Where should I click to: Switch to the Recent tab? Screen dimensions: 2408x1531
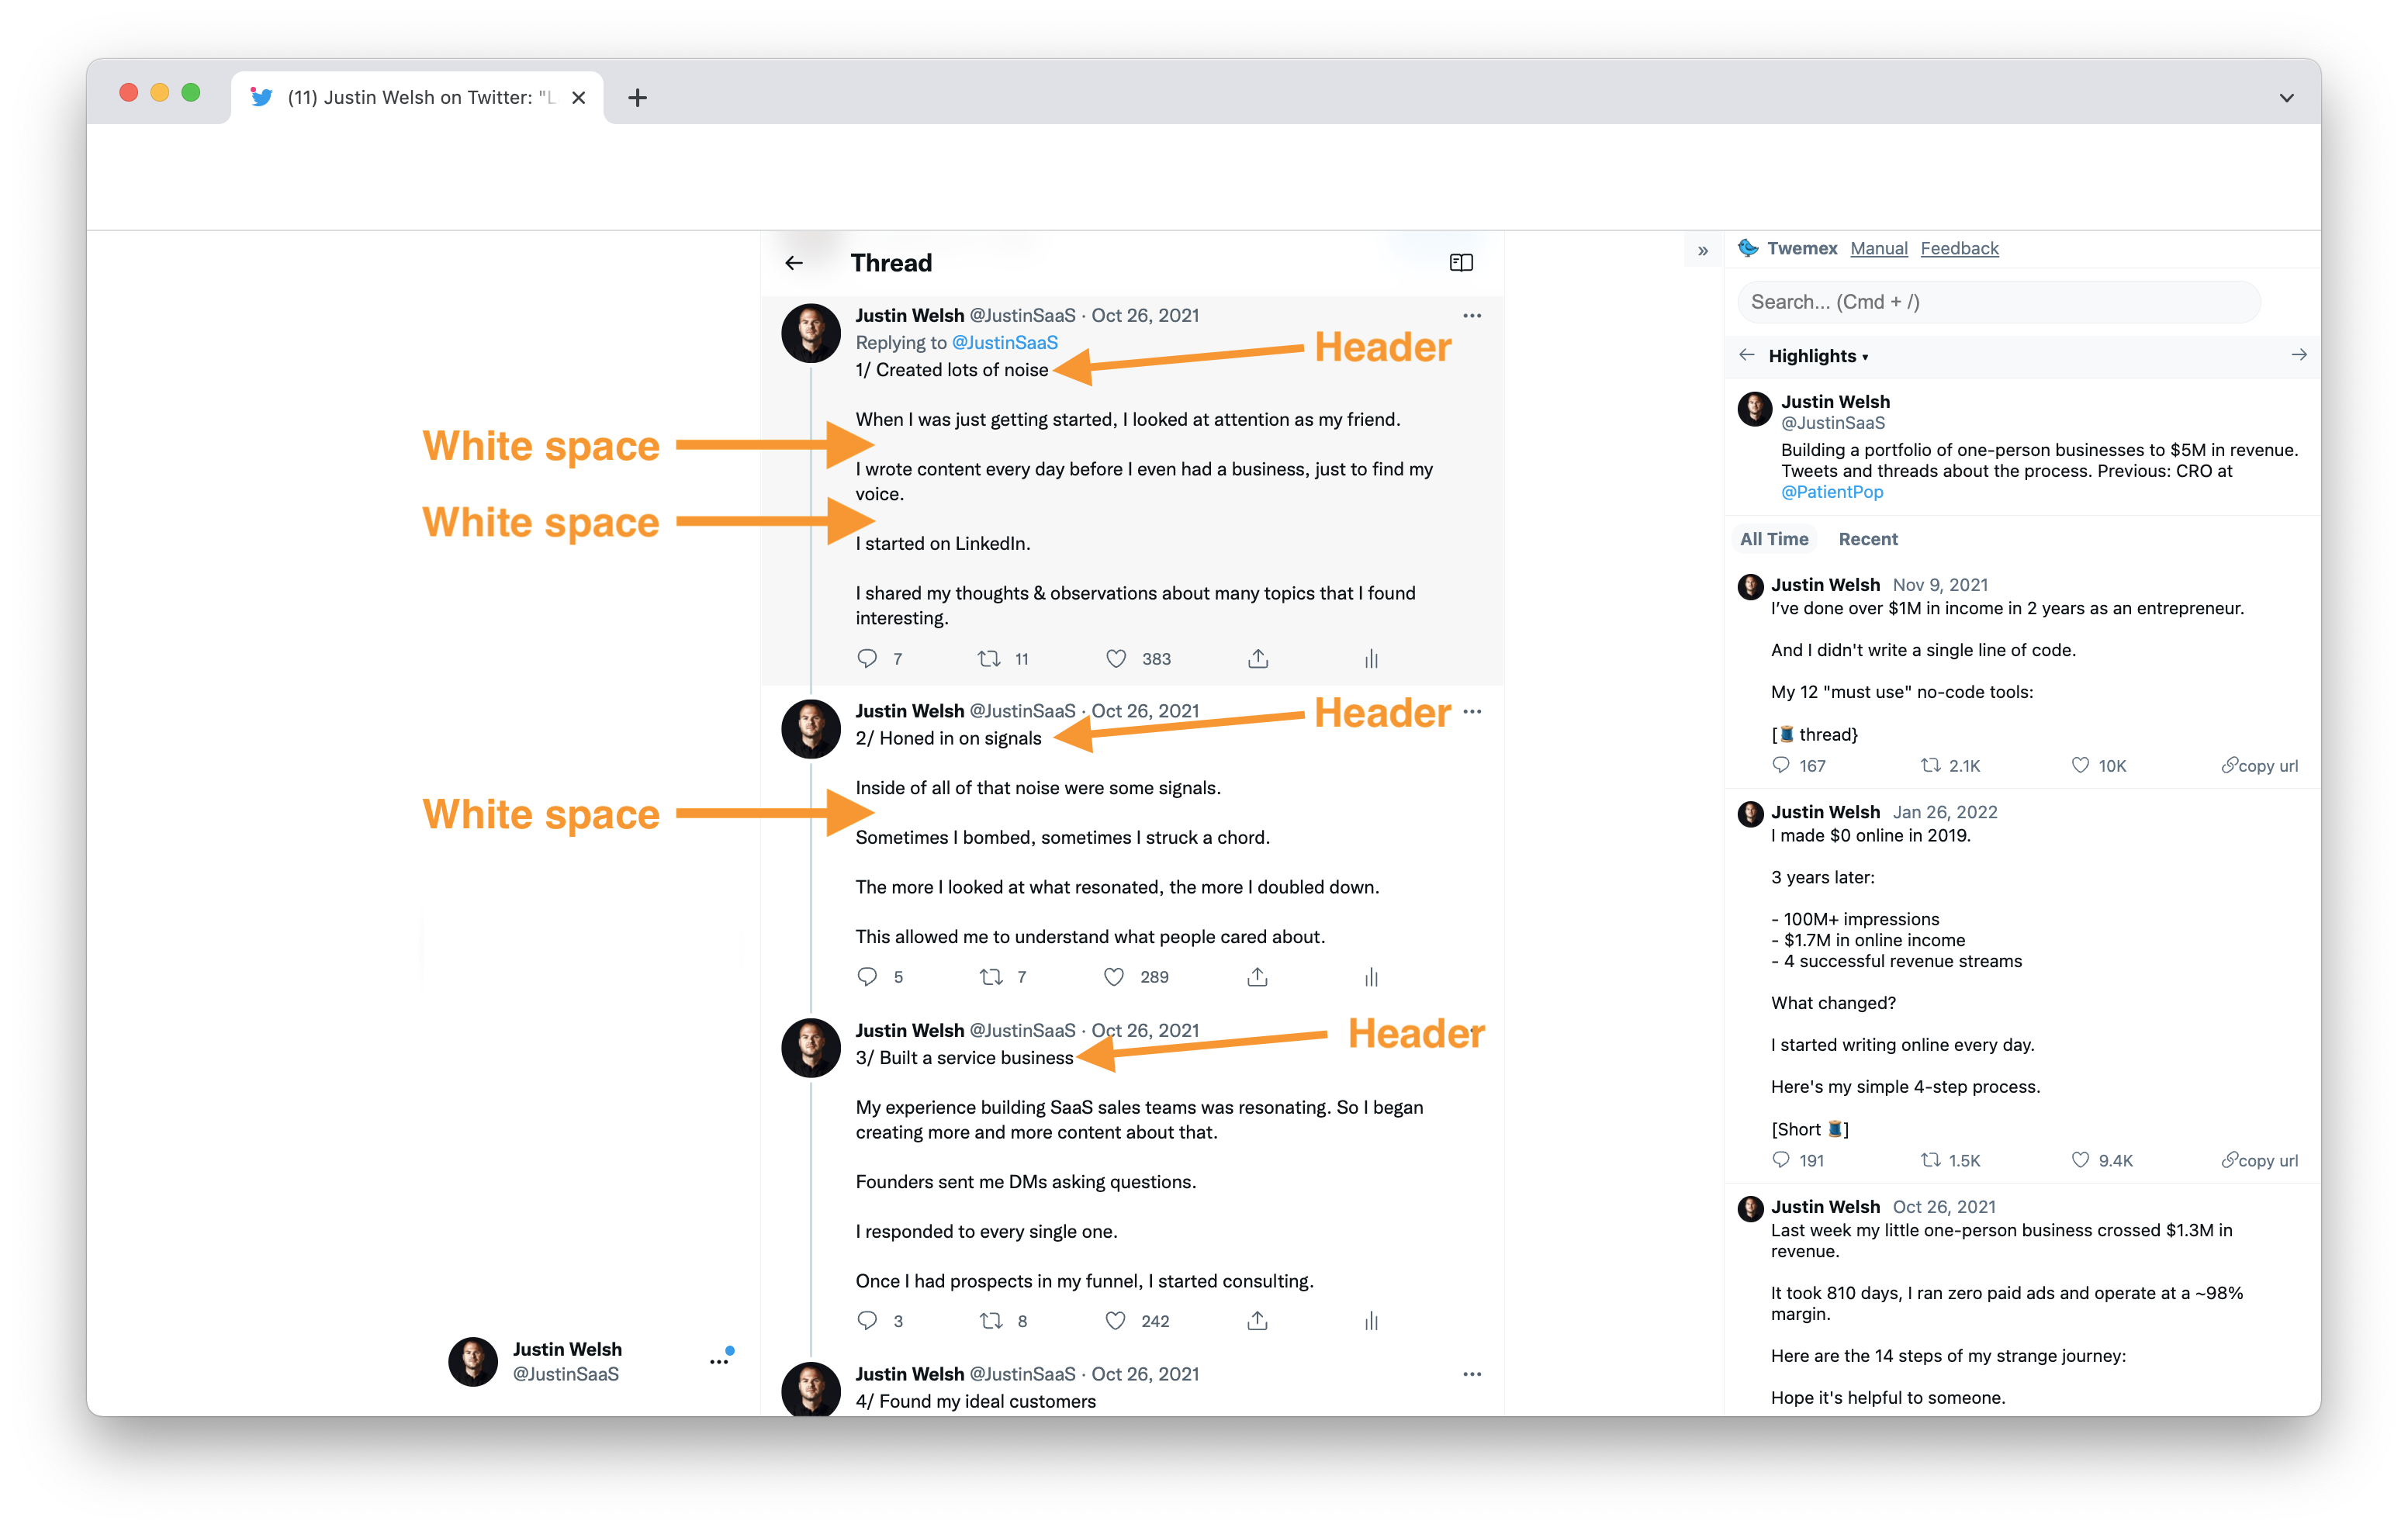[1867, 539]
